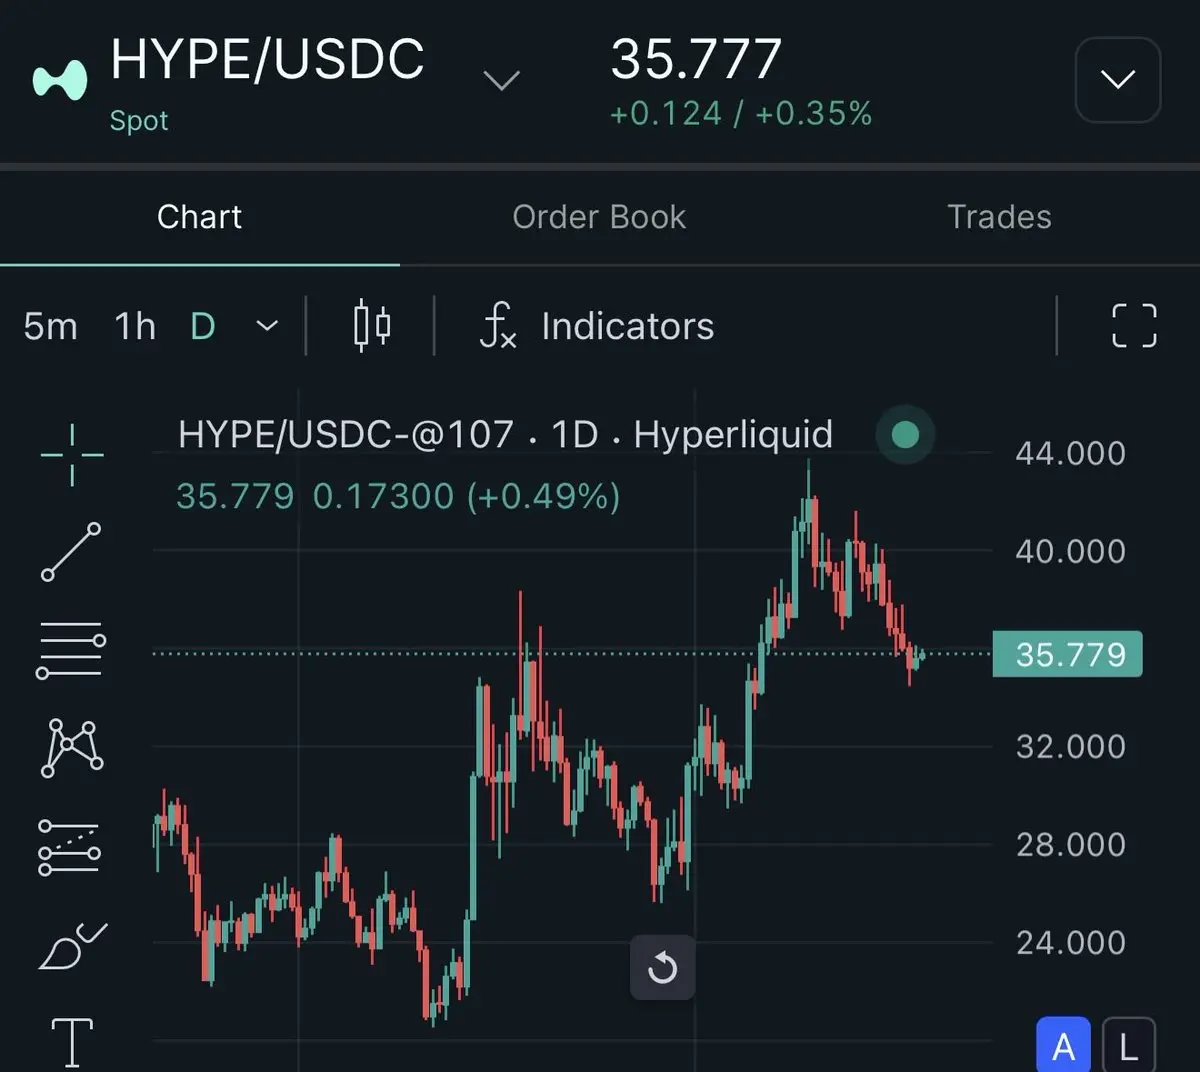
Task: Click the Spot market label
Action: (139, 121)
